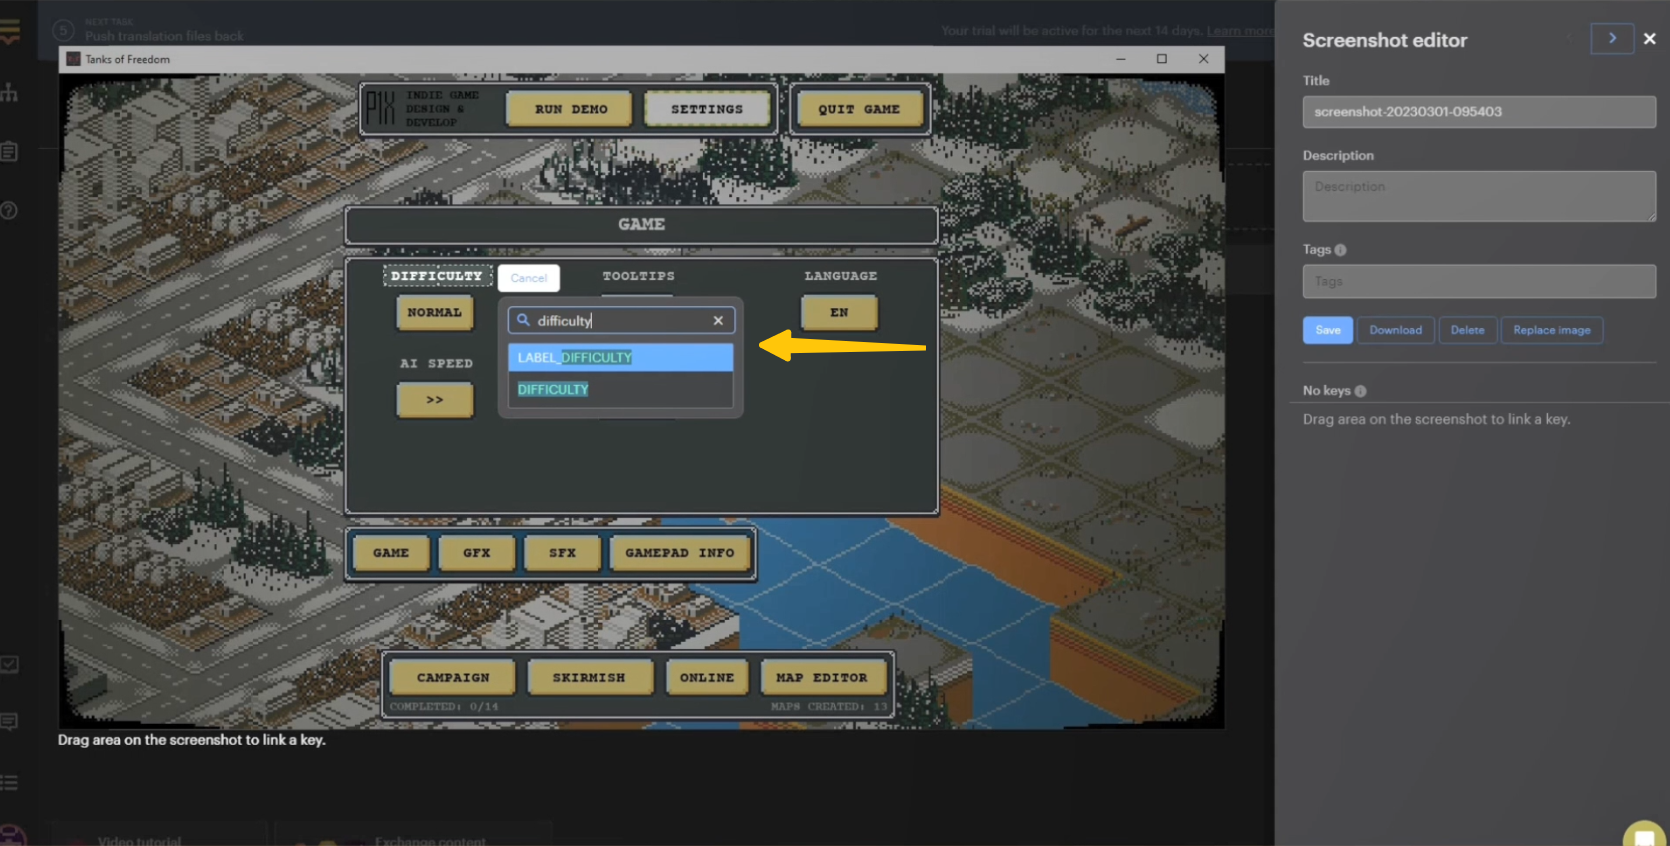This screenshot has height=846, width=1670.
Task: Click GFX tab in the screenshot
Action: (x=477, y=553)
